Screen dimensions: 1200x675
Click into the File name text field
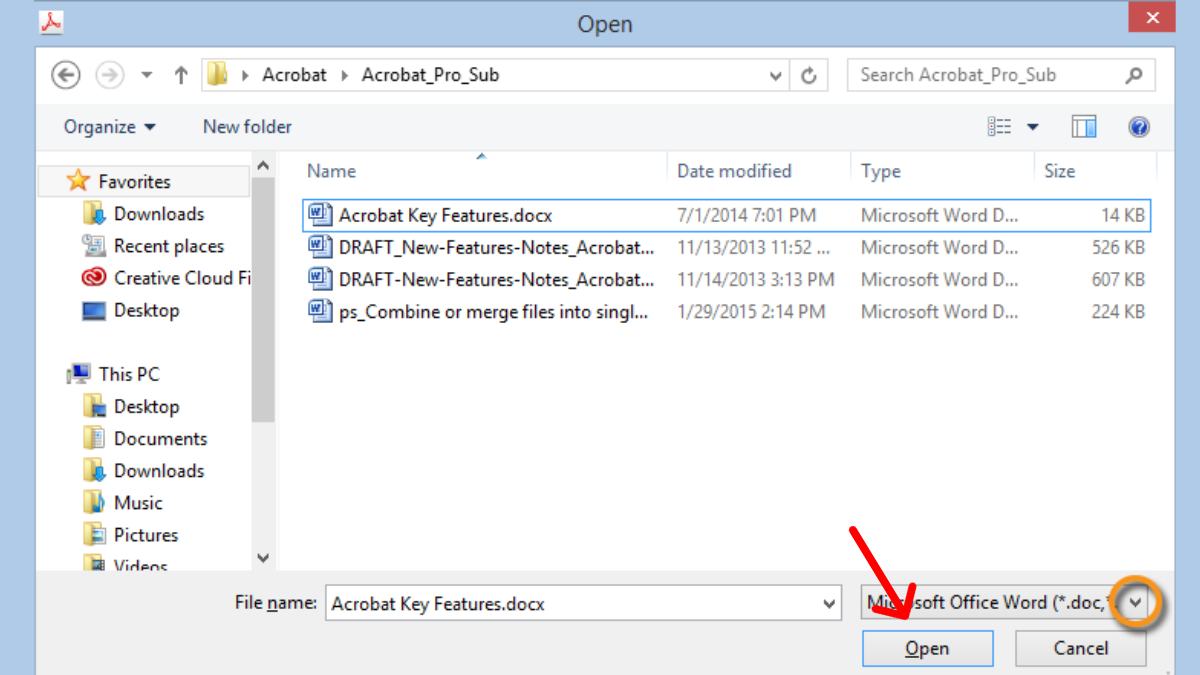coord(570,603)
